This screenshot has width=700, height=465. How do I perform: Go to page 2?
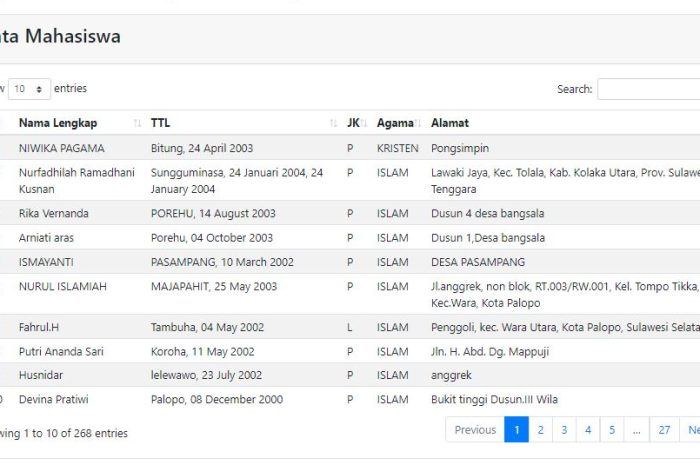541,430
